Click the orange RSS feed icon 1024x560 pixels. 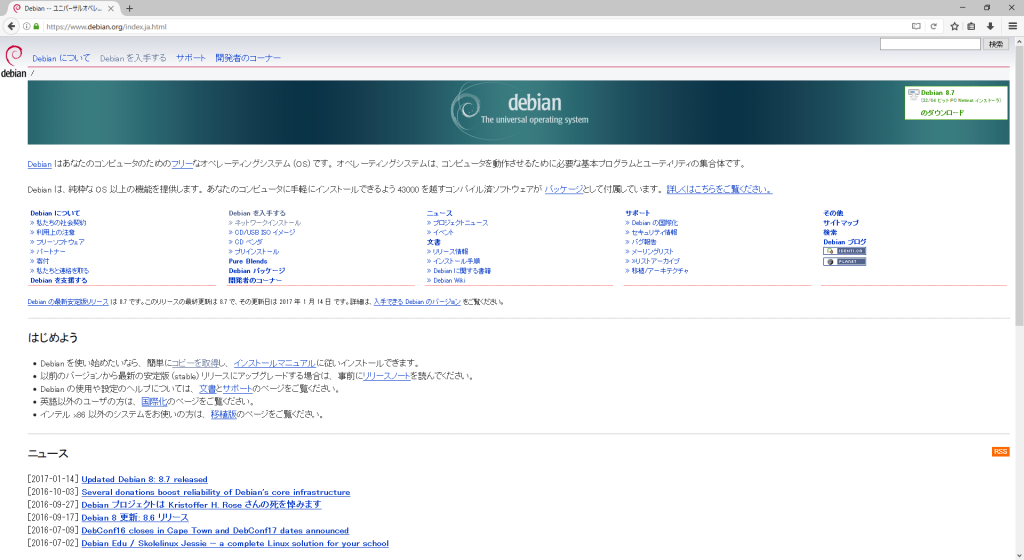[1000, 452]
